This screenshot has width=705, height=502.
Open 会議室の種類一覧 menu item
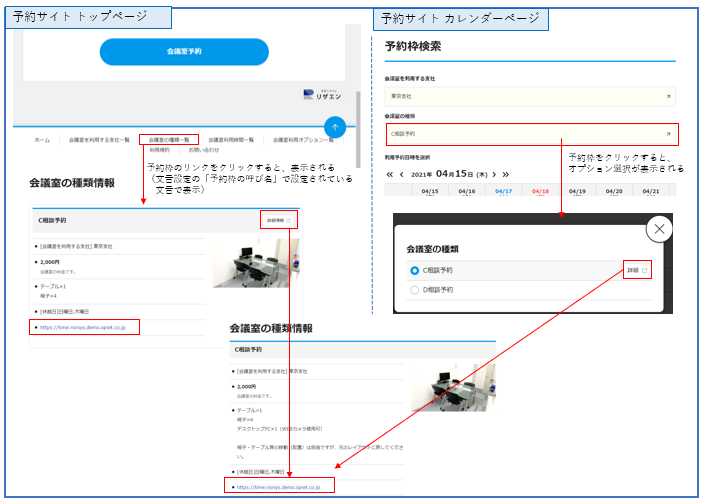tap(169, 140)
